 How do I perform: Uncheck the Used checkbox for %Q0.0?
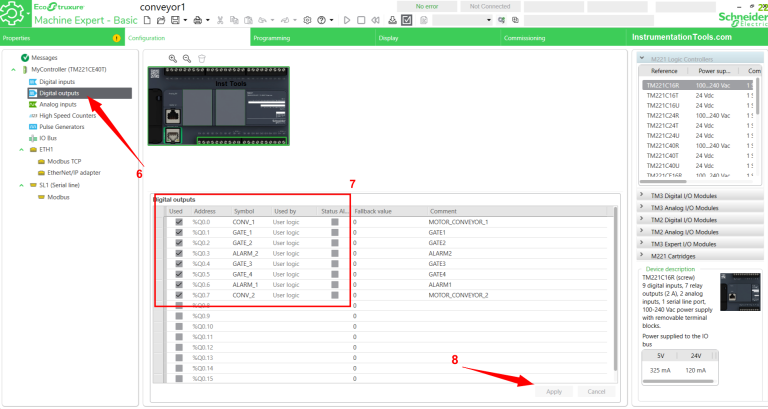click(x=179, y=222)
